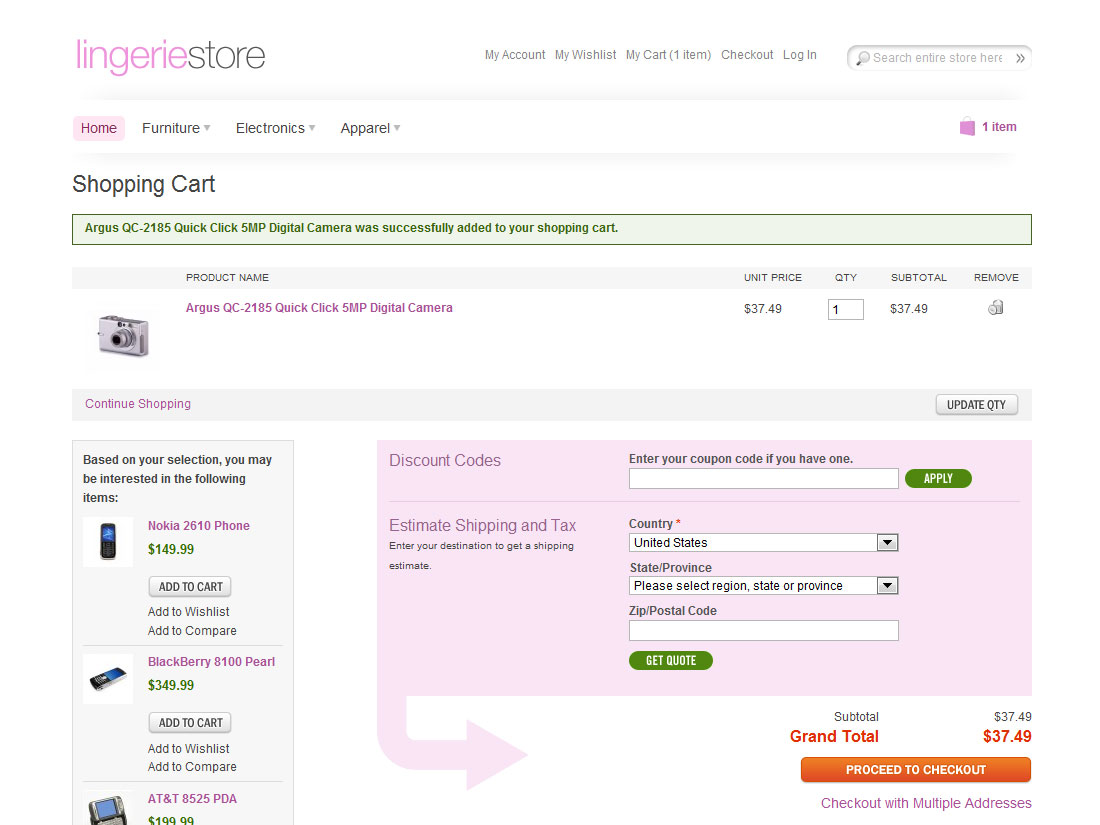This screenshot has height=825, width=1100.
Task: Click the Get Quote button
Action: (x=671, y=661)
